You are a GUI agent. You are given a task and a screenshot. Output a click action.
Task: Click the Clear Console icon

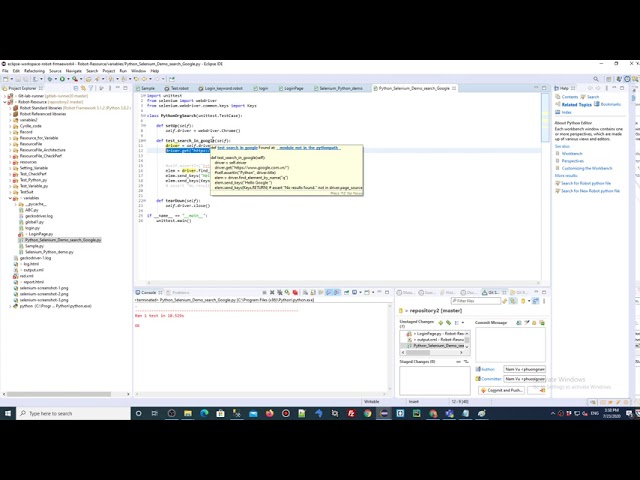[x=305, y=293]
